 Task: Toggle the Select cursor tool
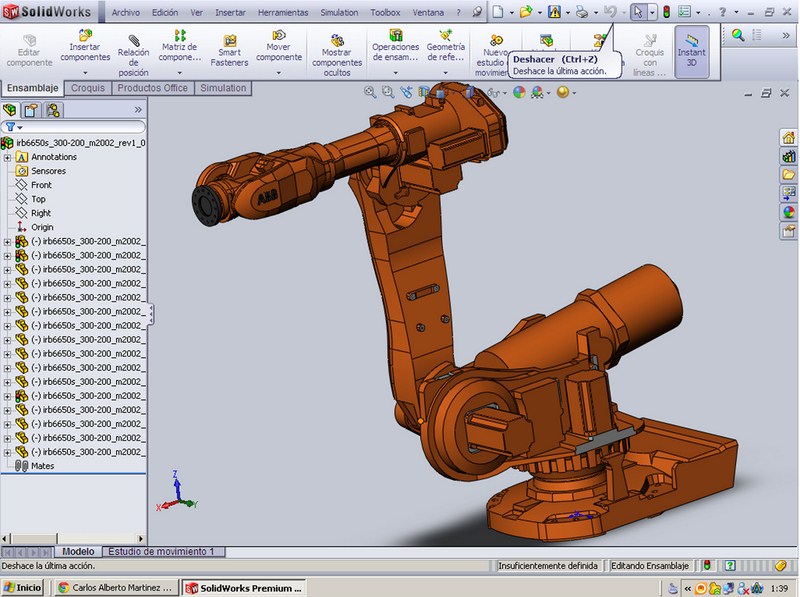638,12
